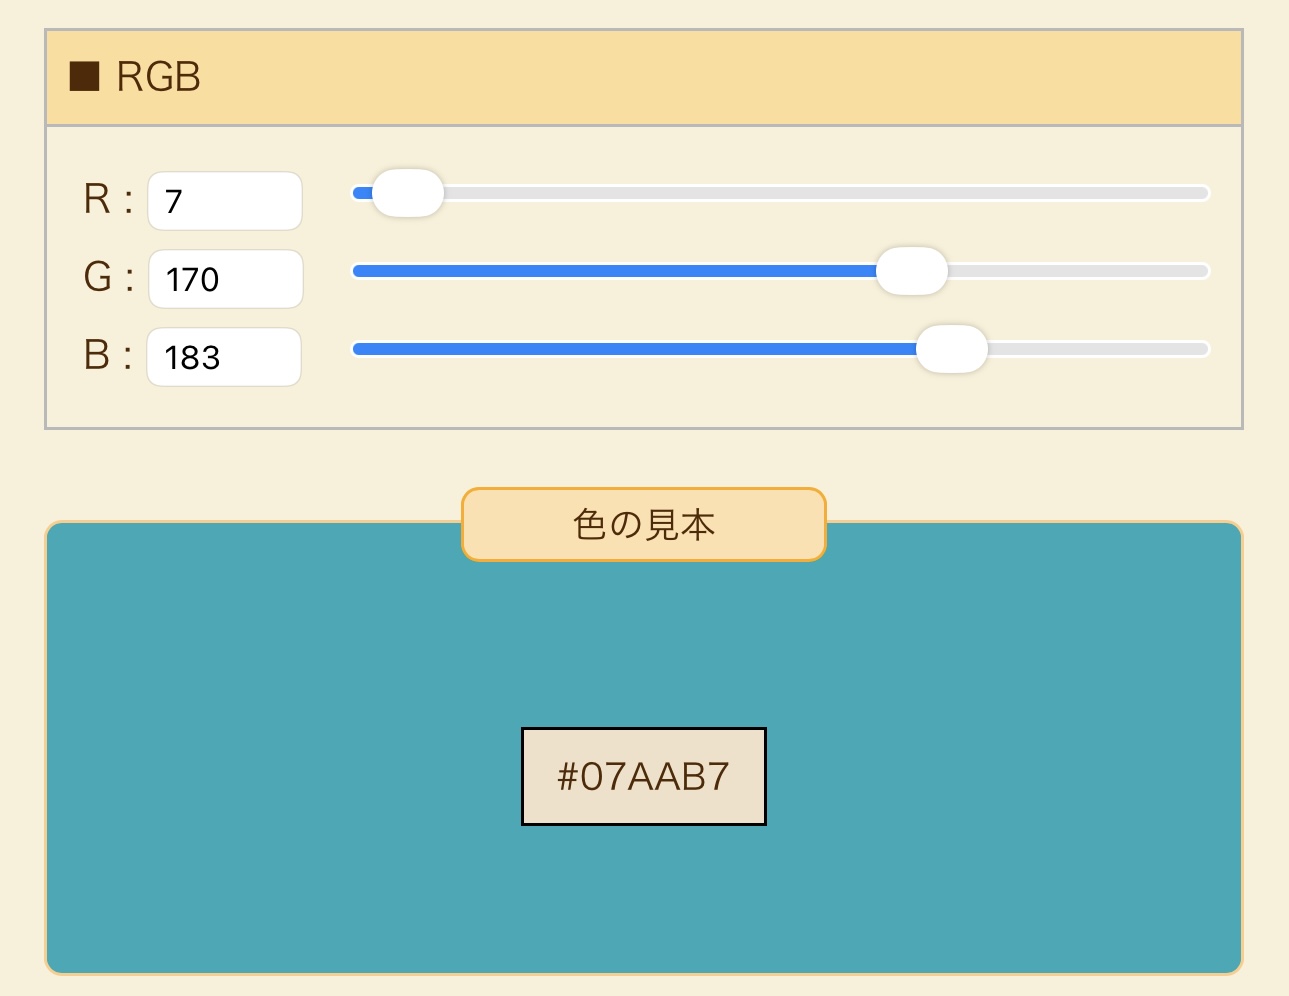
Task: Click the R : label text
Action: (x=108, y=199)
